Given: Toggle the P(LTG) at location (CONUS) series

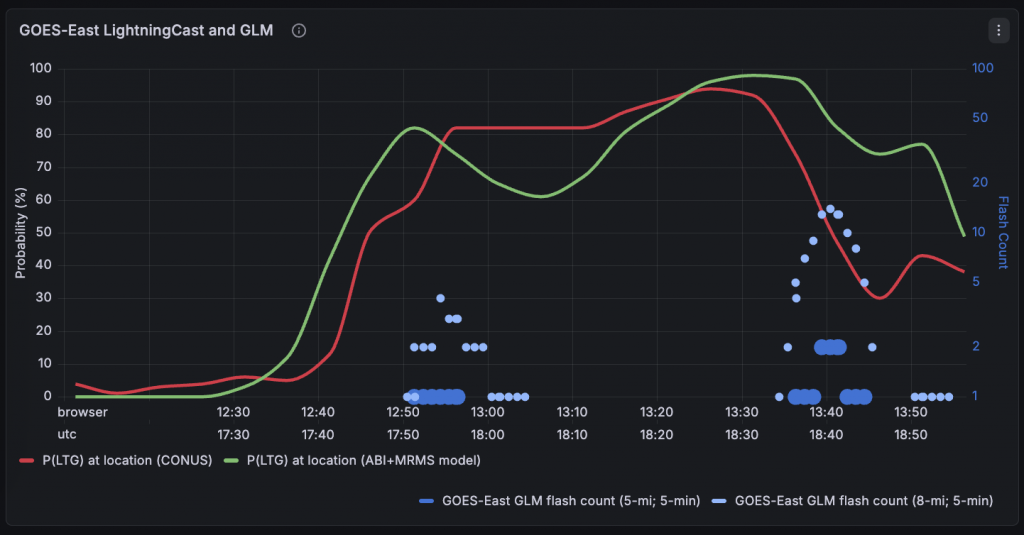Looking at the screenshot, I should [127, 461].
